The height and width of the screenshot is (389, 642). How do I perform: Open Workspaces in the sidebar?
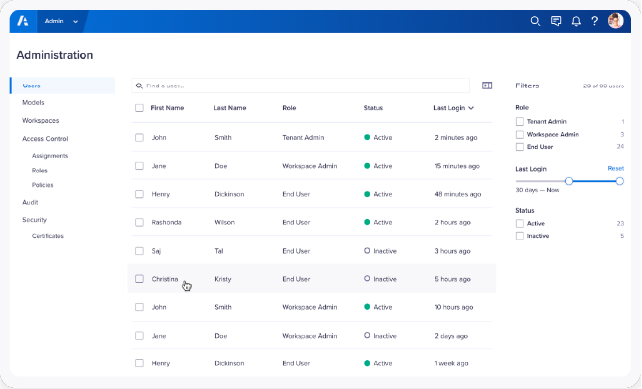point(41,120)
